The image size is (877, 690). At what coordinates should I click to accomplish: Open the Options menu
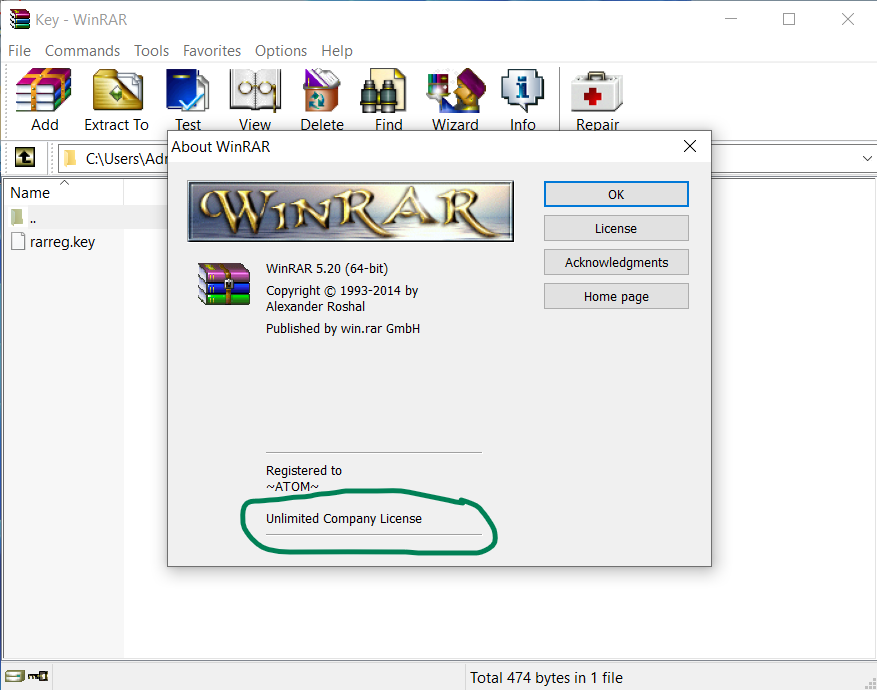(281, 51)
